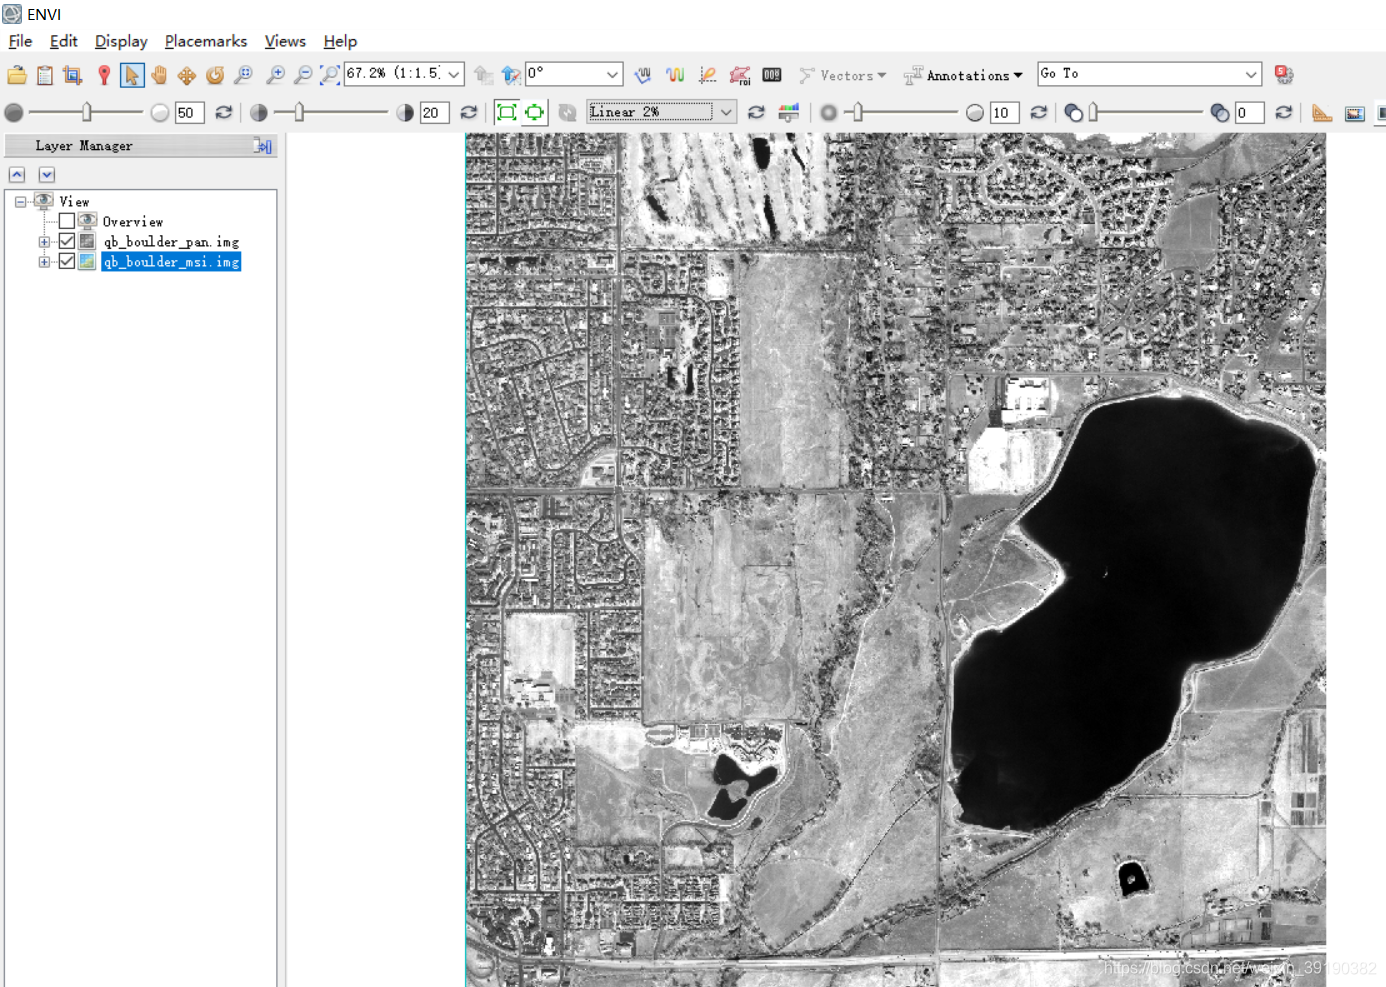Collapse the View tree node
Image resolution: width=1386 pixels, height=987 pixels.
point(20,202)
